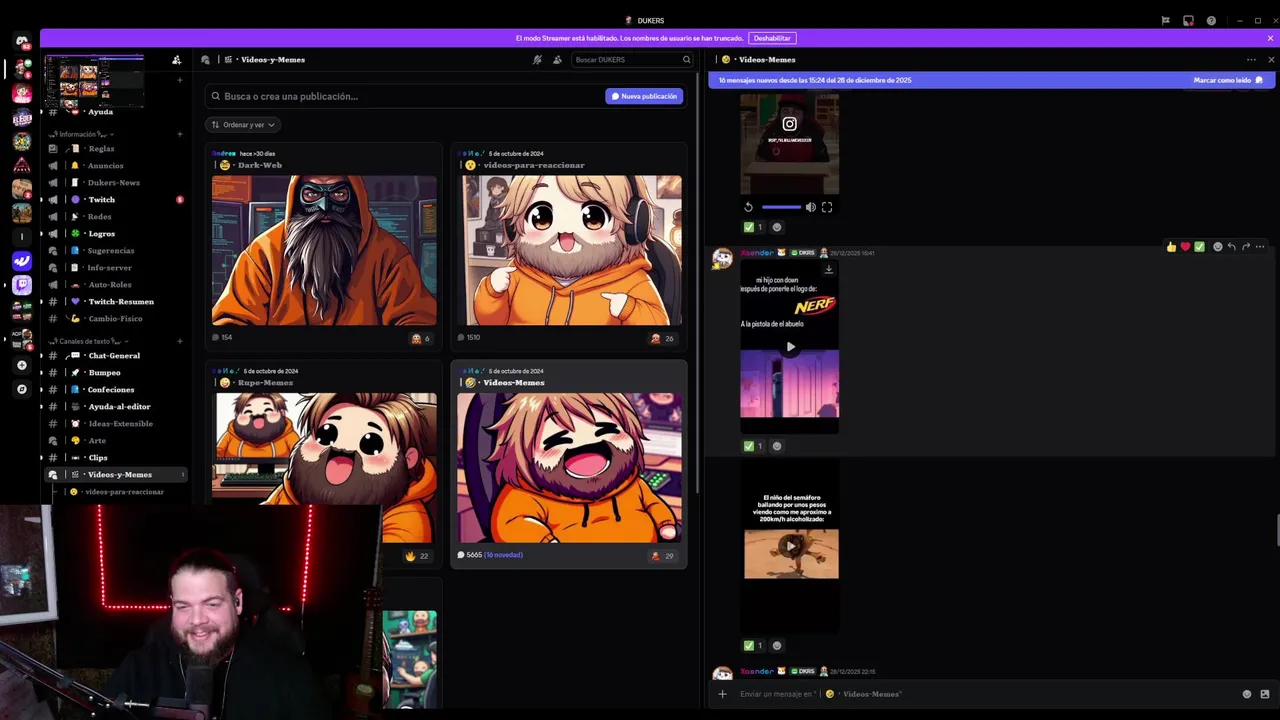
Task: Collapse the Información category
Action: (x=82, y=134)
